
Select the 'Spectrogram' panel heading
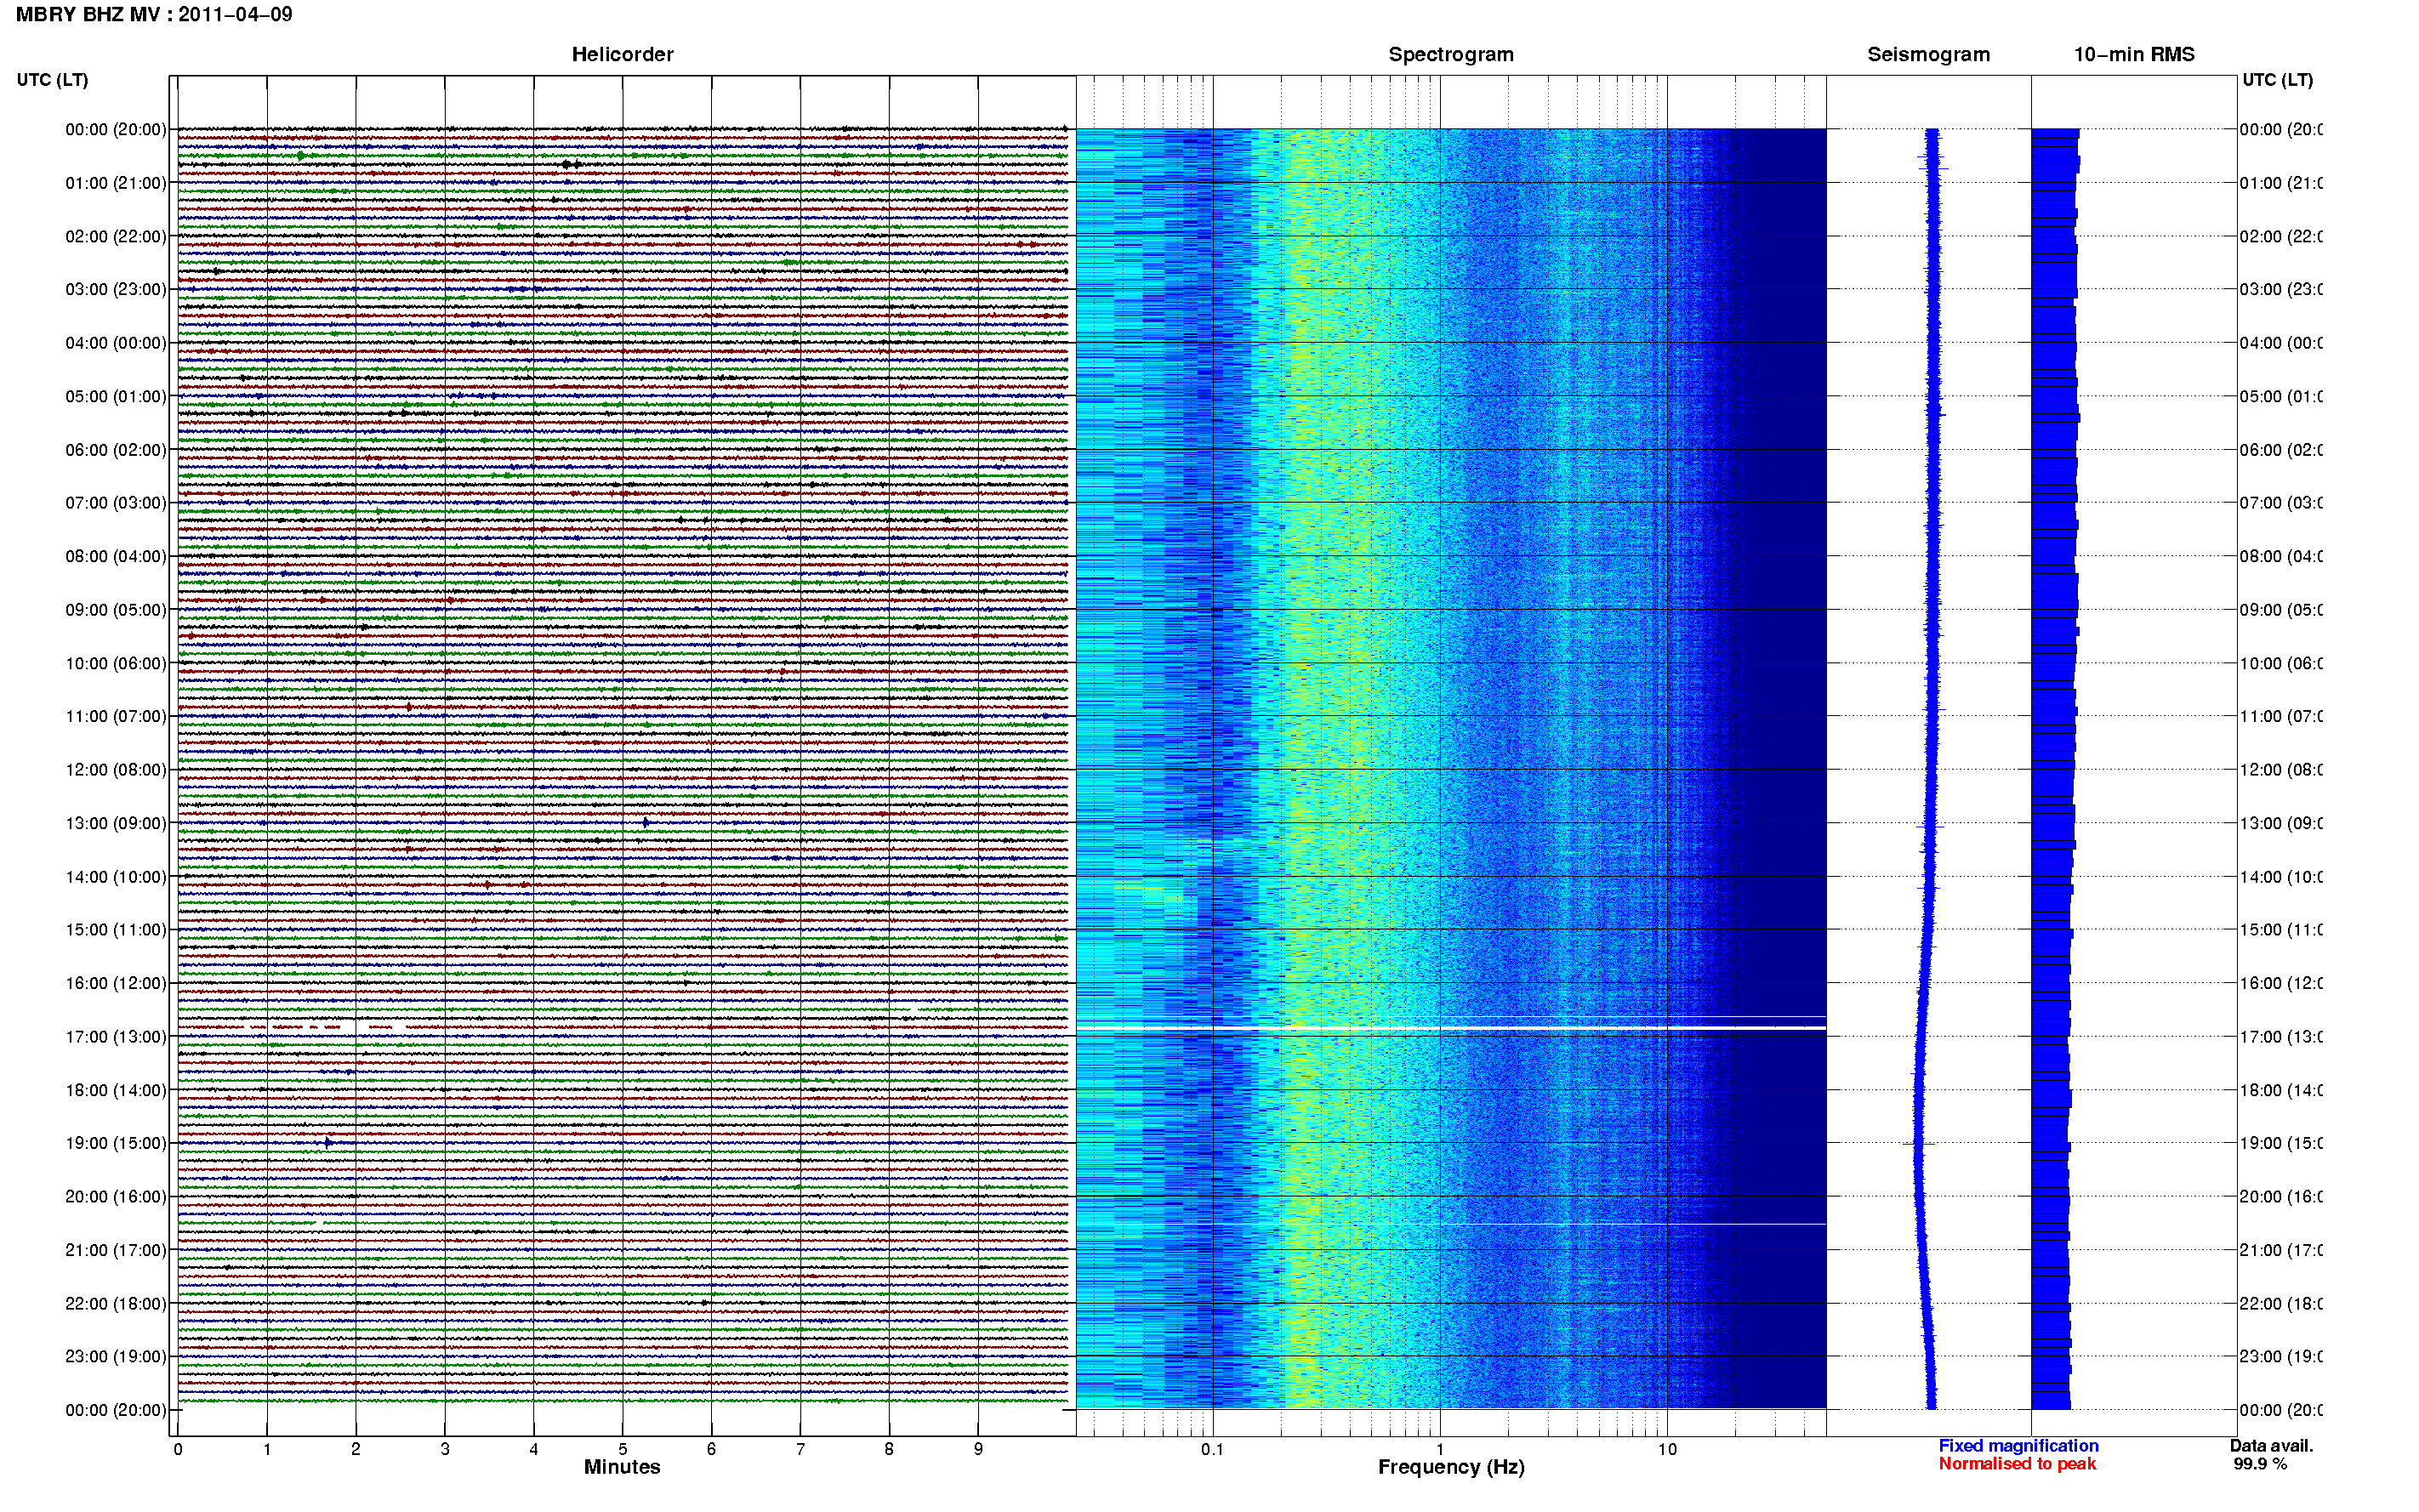pyautogui.click(x=1450, y=55)
